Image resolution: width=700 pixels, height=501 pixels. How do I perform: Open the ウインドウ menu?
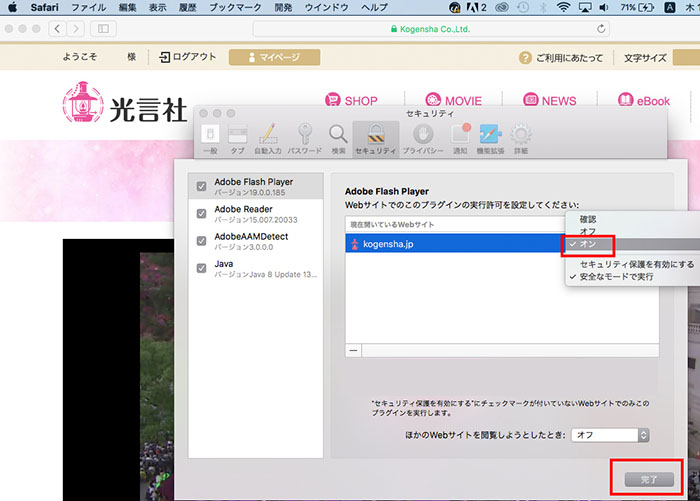point(327,7)
